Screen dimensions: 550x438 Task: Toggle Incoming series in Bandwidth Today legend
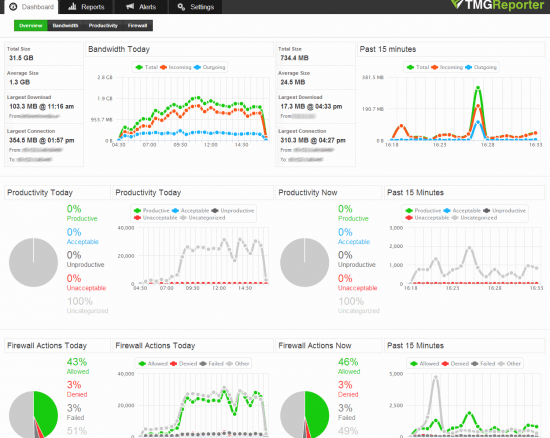click(176, 67)
